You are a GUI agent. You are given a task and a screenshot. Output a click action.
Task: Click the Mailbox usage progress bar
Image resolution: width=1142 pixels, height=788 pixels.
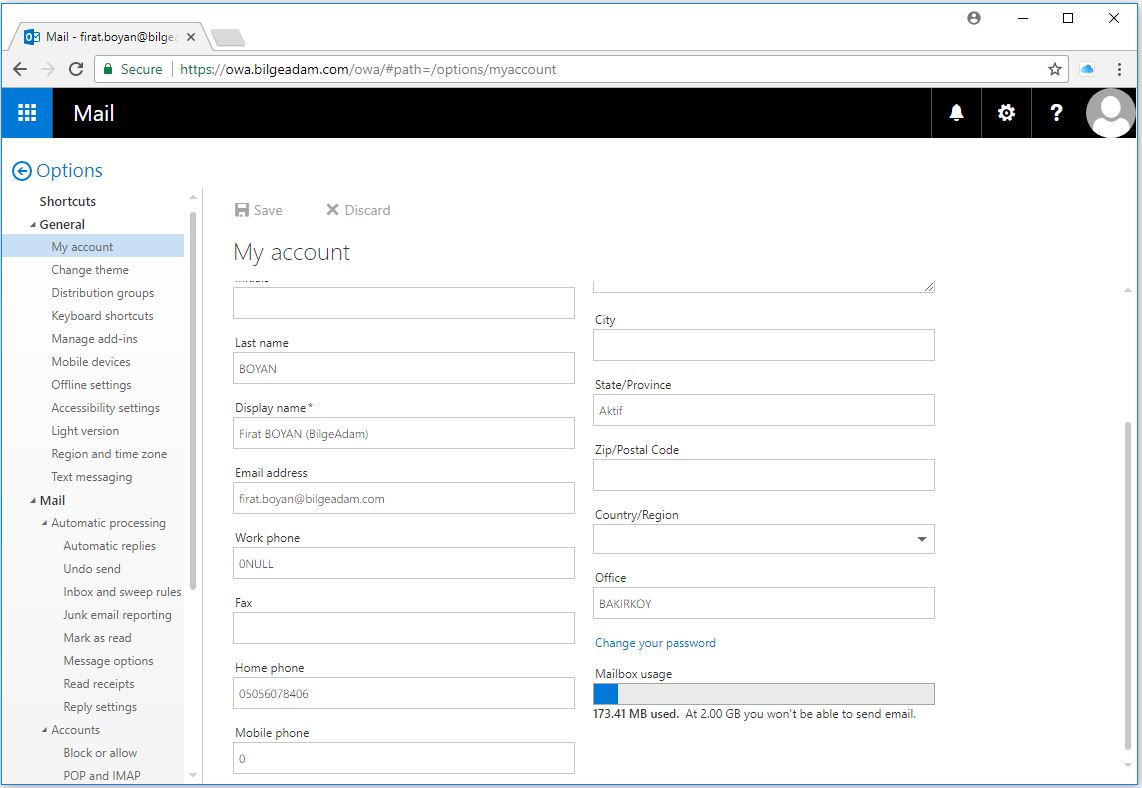point(763,694)
